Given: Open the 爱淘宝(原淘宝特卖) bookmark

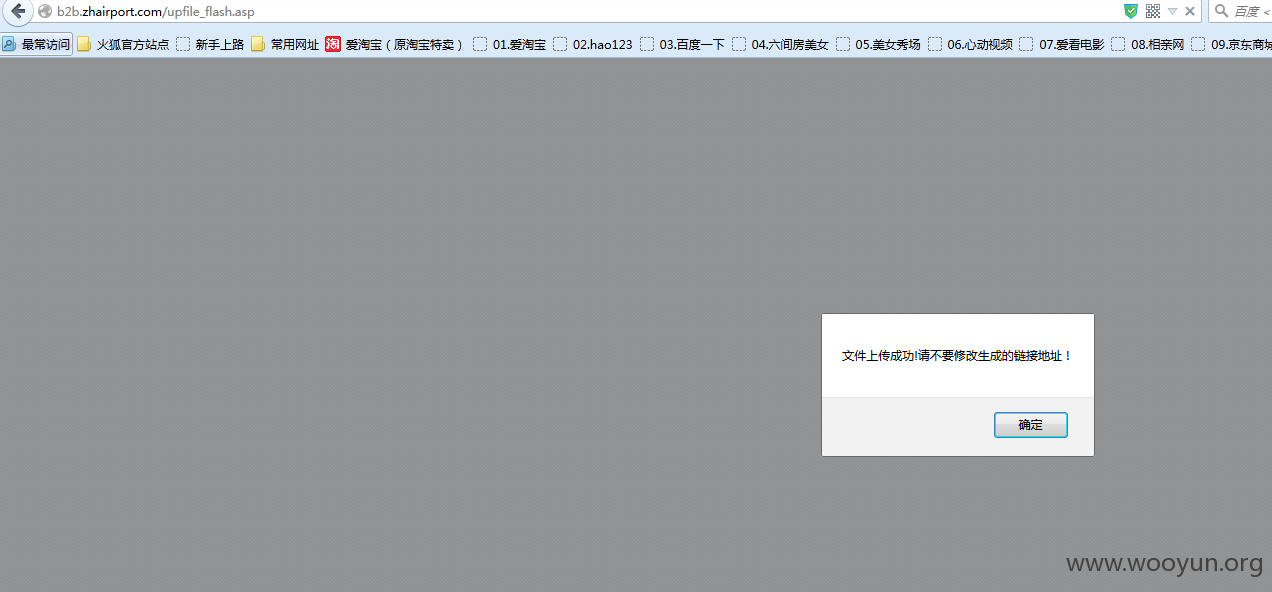Looking at the screenshot, I should [396, 44].
